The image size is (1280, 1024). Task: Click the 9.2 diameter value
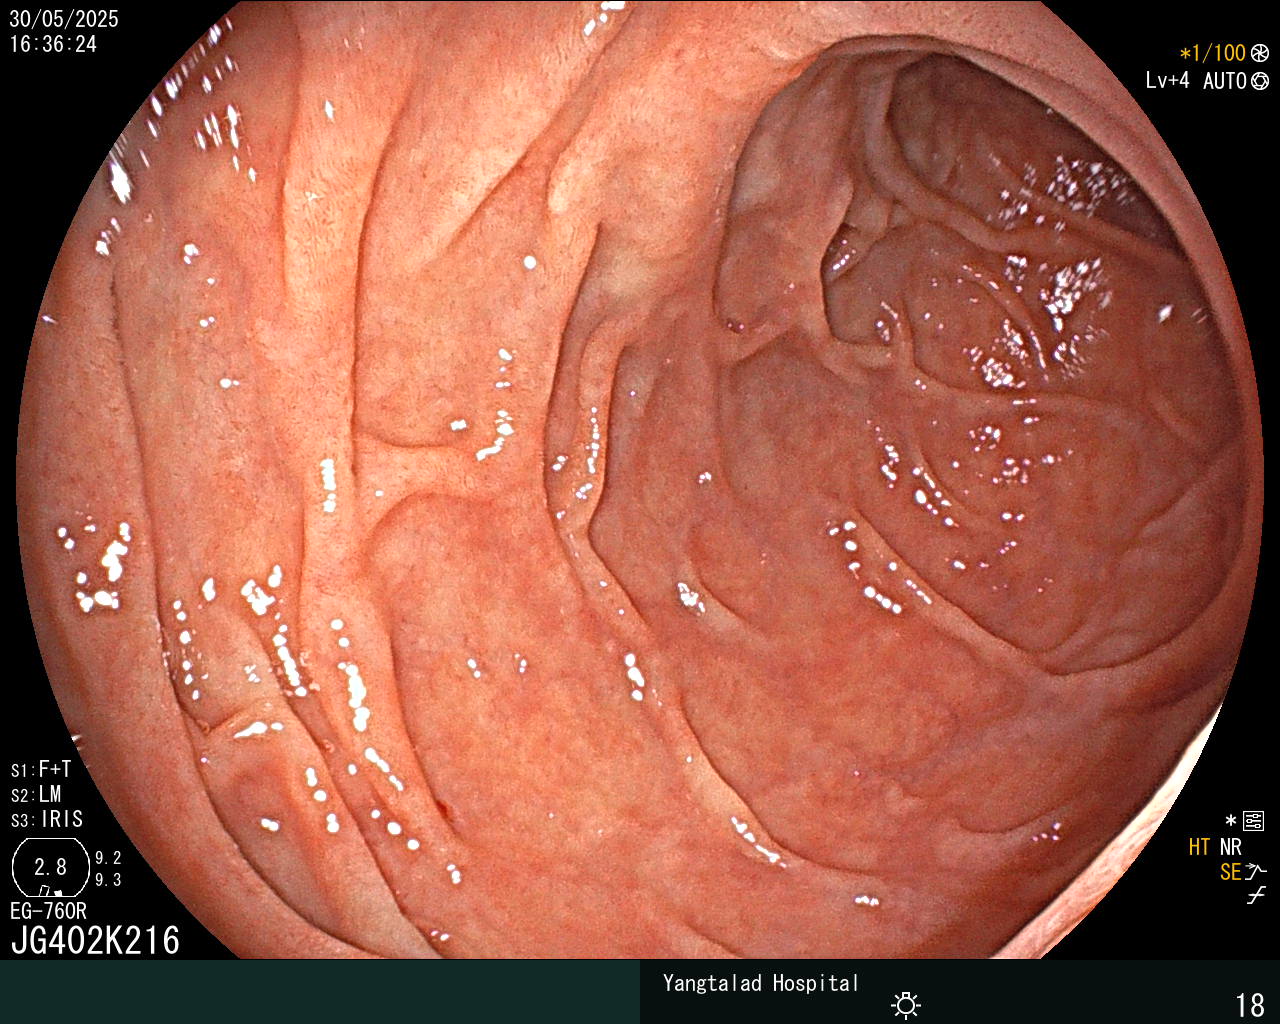108,858
